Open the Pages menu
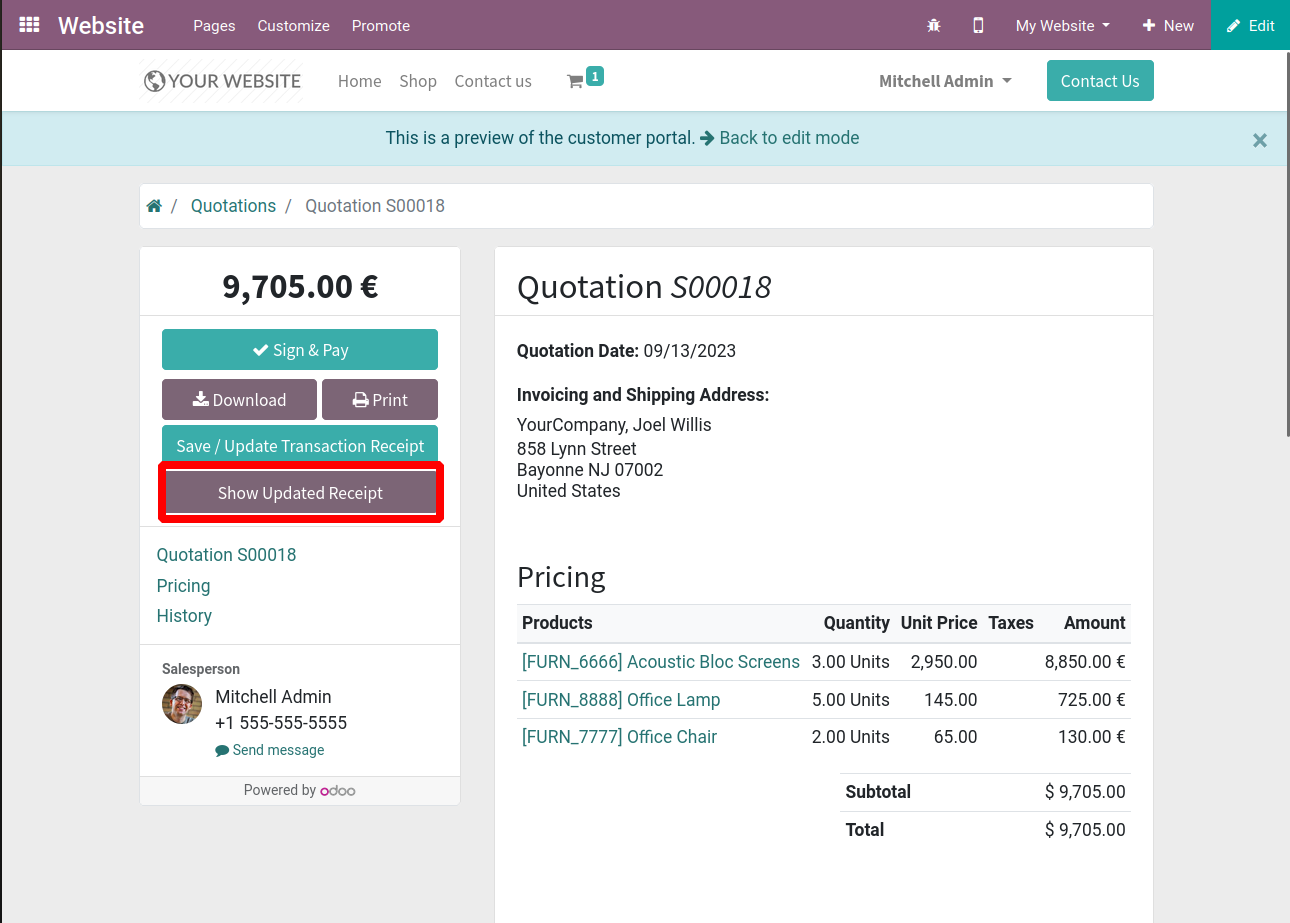 pyautogui.click(x=214, y=25)
